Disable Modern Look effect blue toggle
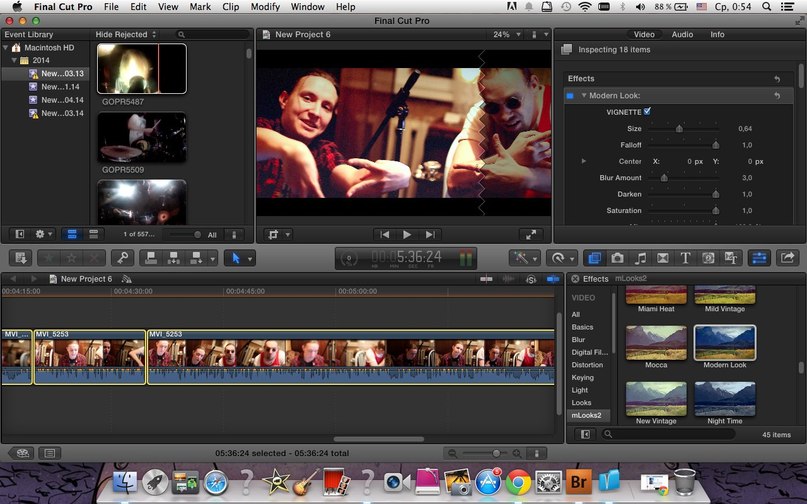This screenshot has height=504, width=807. click(570, 96)
